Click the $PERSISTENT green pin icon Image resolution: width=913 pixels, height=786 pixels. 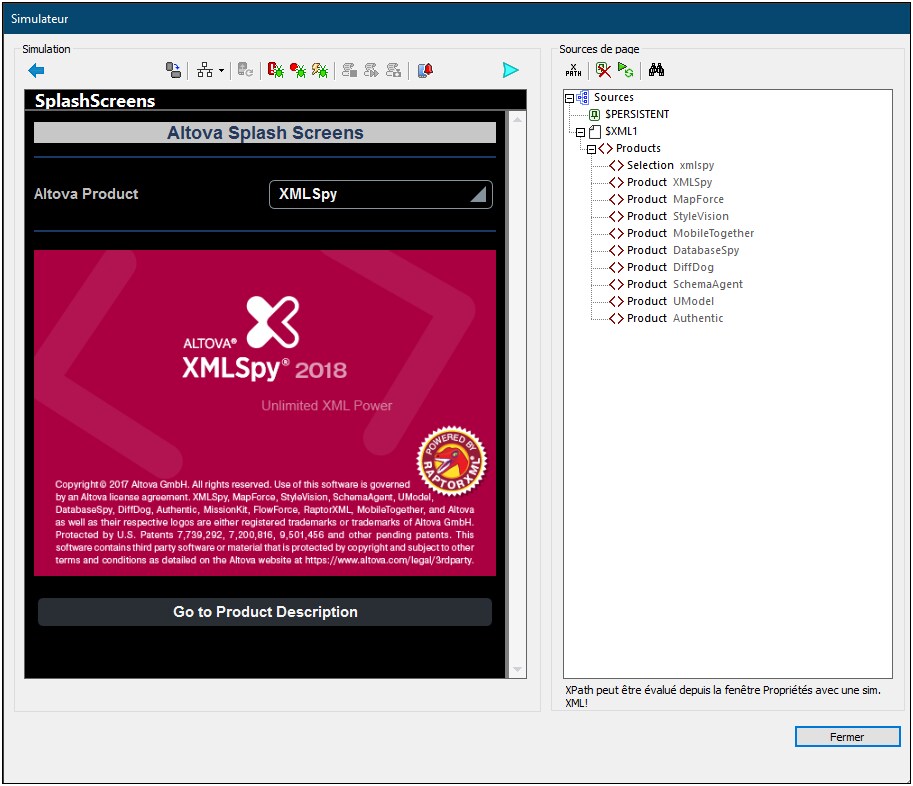[594, 115]
